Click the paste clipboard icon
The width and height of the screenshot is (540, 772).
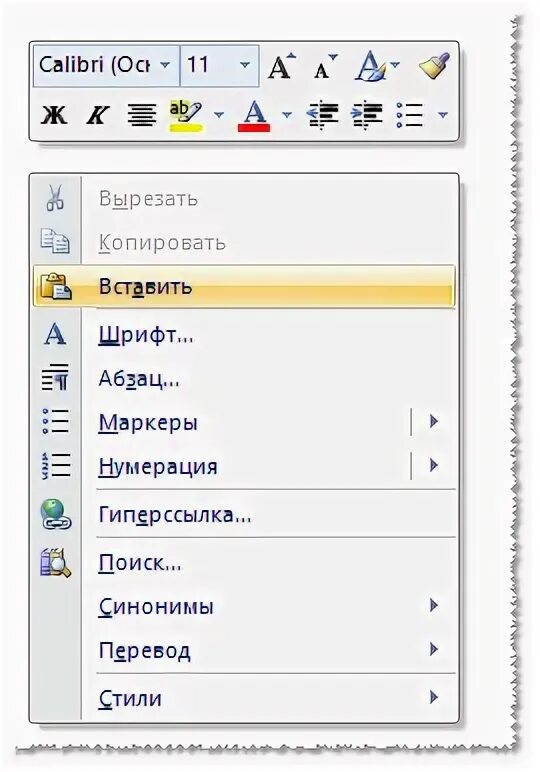coord(55,286)
